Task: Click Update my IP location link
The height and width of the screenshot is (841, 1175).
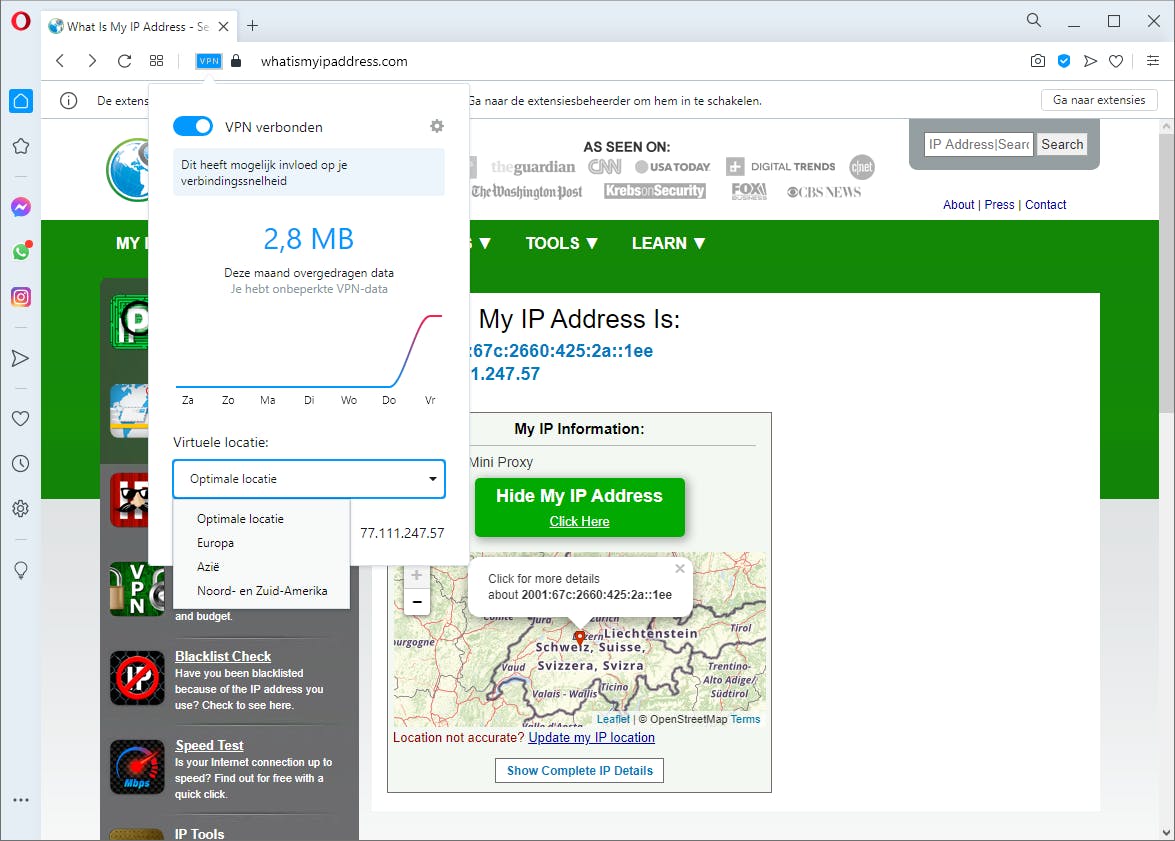Action: pos(591,738)
